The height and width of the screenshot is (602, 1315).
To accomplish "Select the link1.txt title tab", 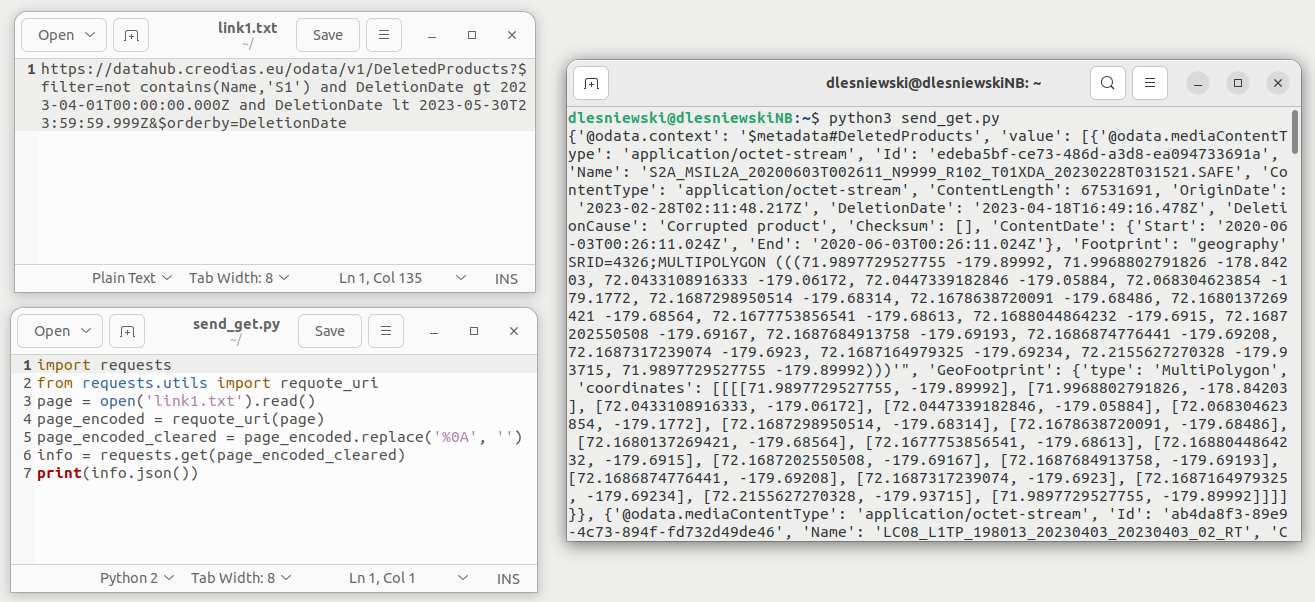I will tap(250, 27).
